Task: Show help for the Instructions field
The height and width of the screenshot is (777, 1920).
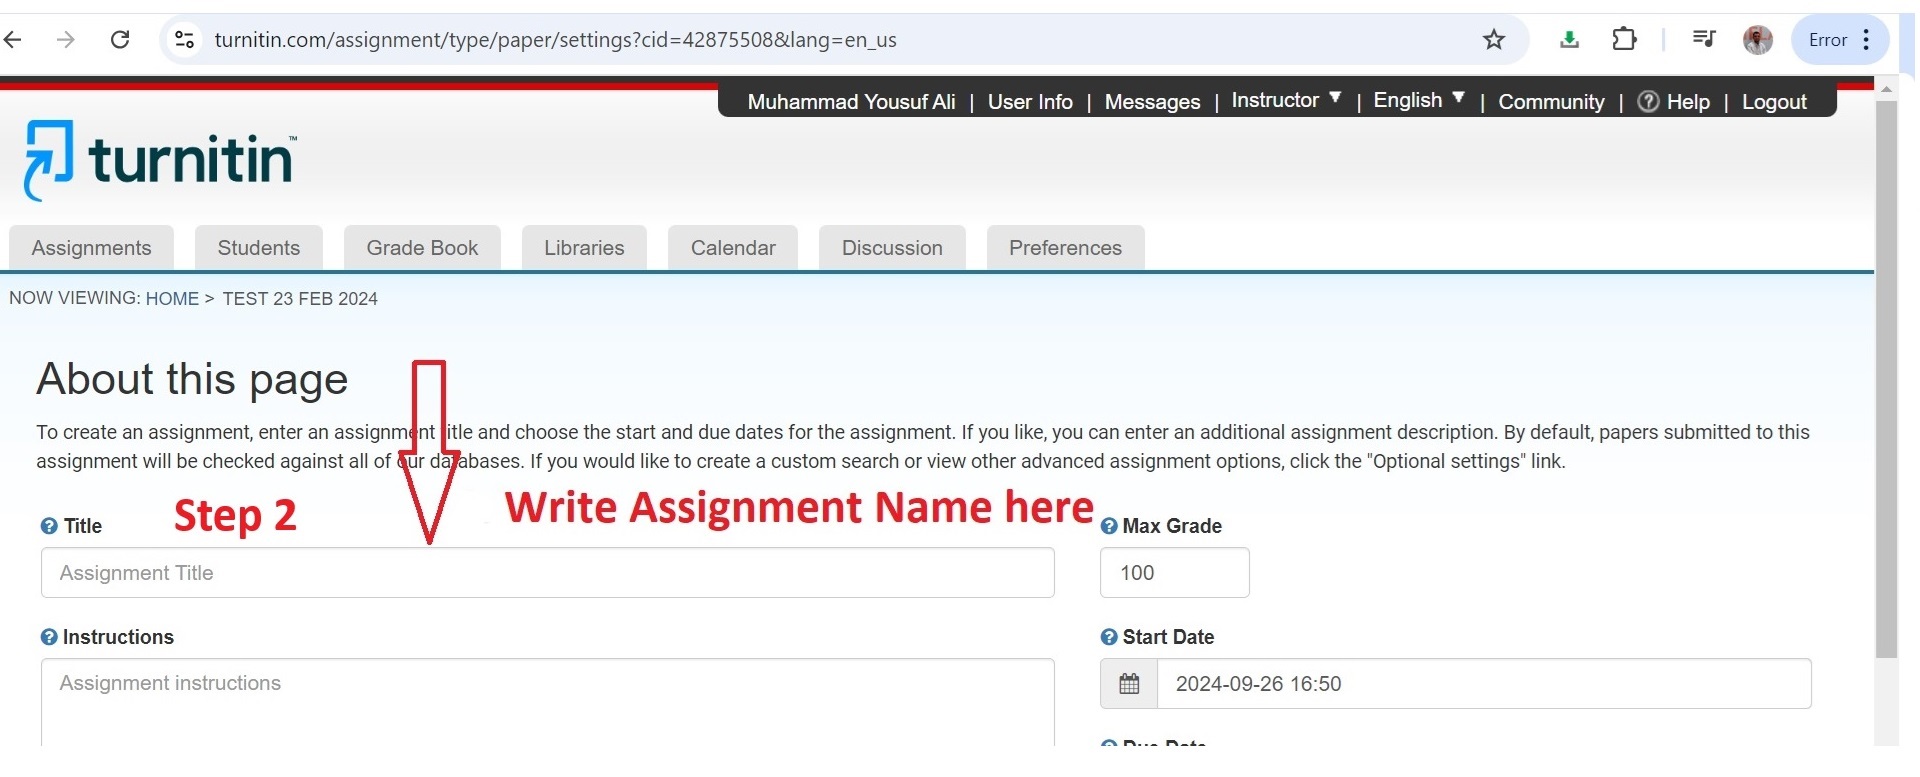Action: 49,637
